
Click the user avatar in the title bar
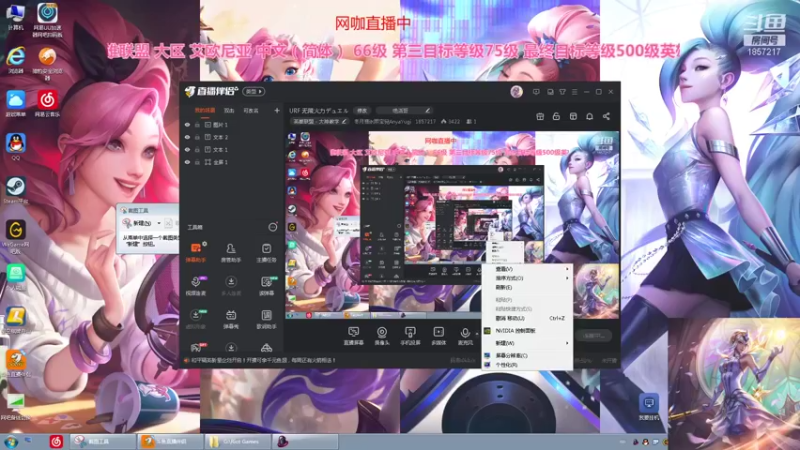pyautogui.click(x=516, y=92)
